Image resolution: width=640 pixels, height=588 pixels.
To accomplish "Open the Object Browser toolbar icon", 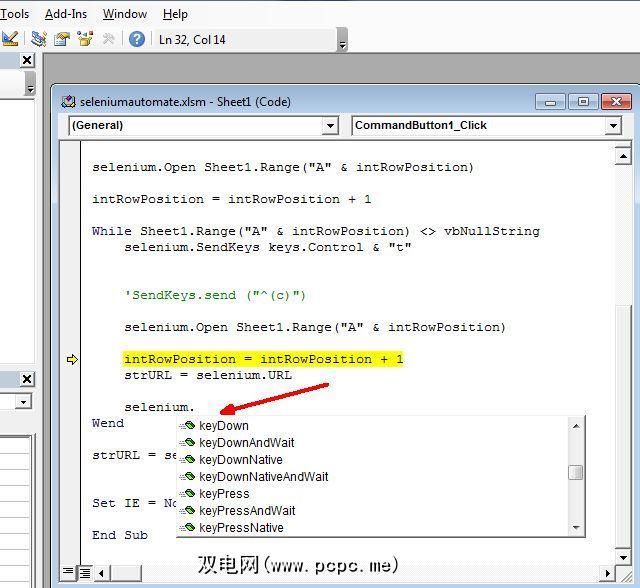I will [x=85, y=39].
